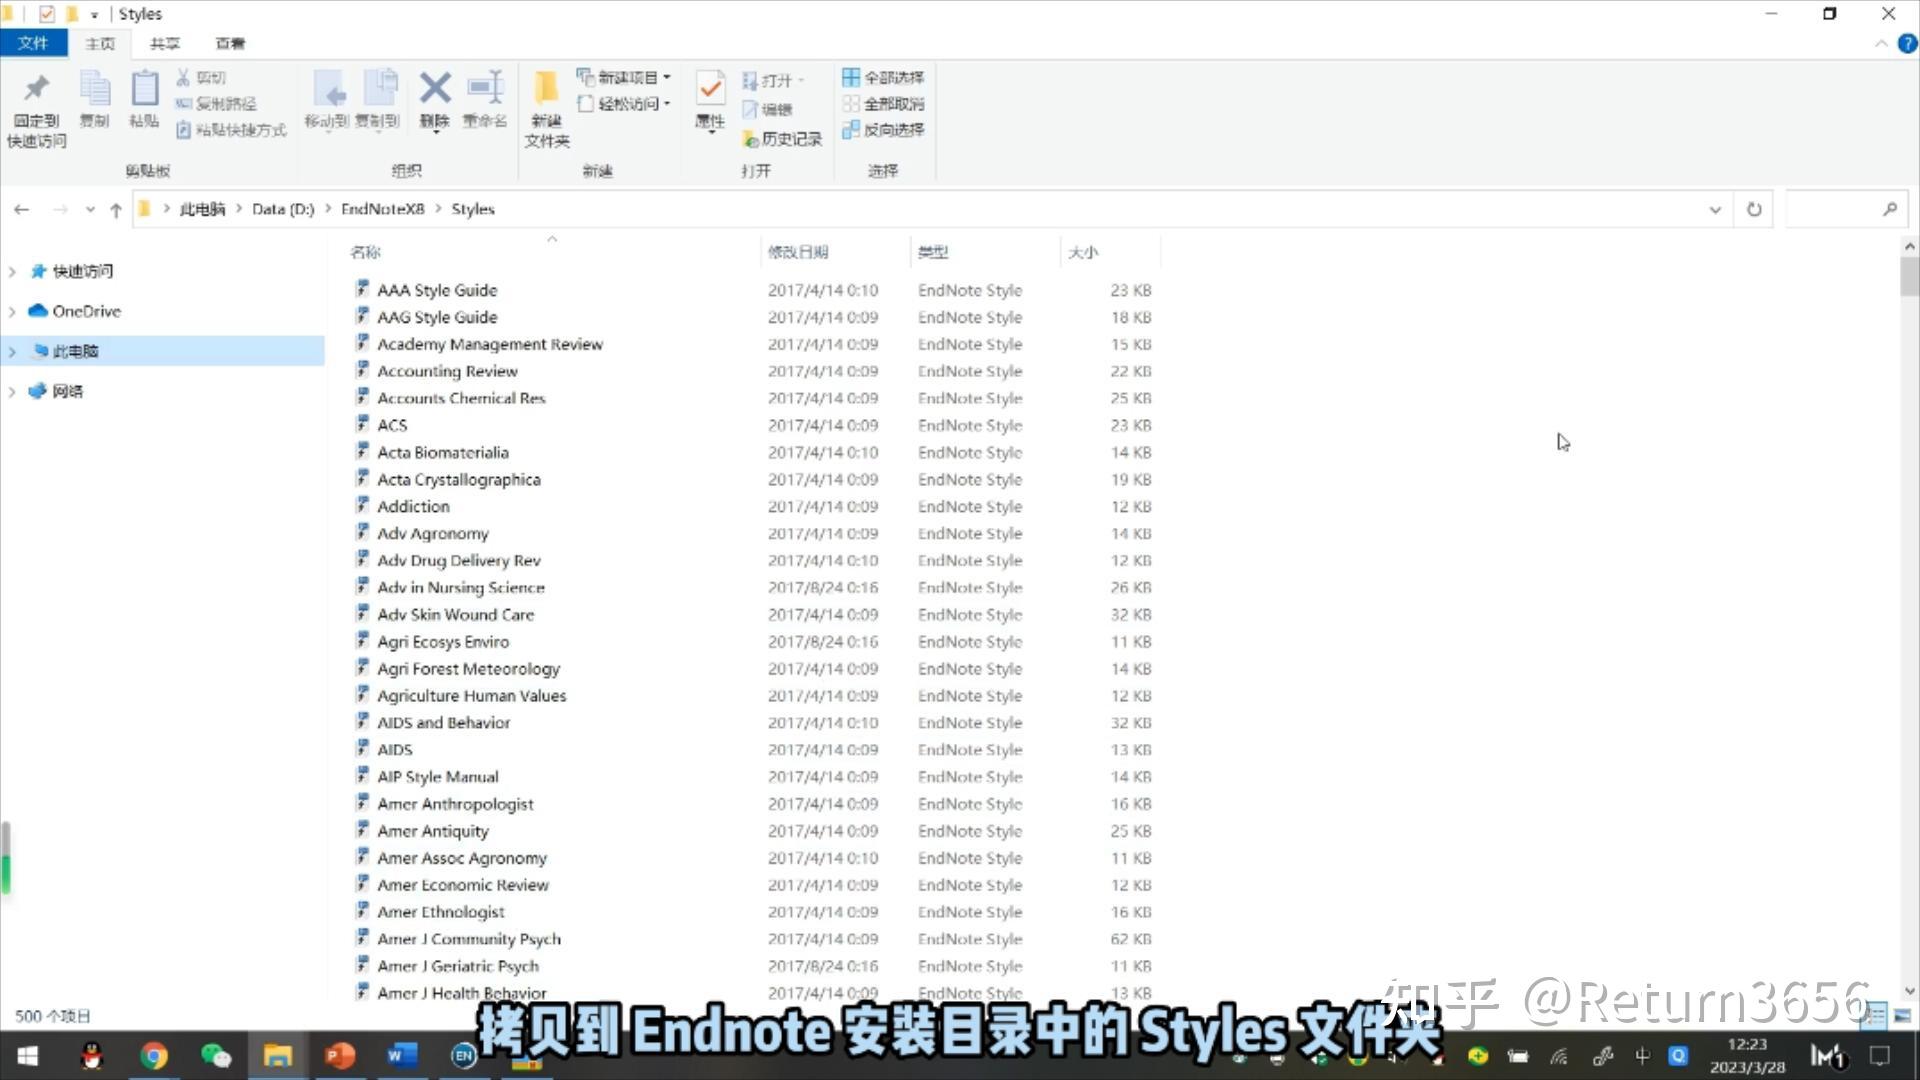This screenshot has height=1080, width=1920.
Task: Select the AAA Style Guide file
Action: pyautogui.click(x=437, y=290)
